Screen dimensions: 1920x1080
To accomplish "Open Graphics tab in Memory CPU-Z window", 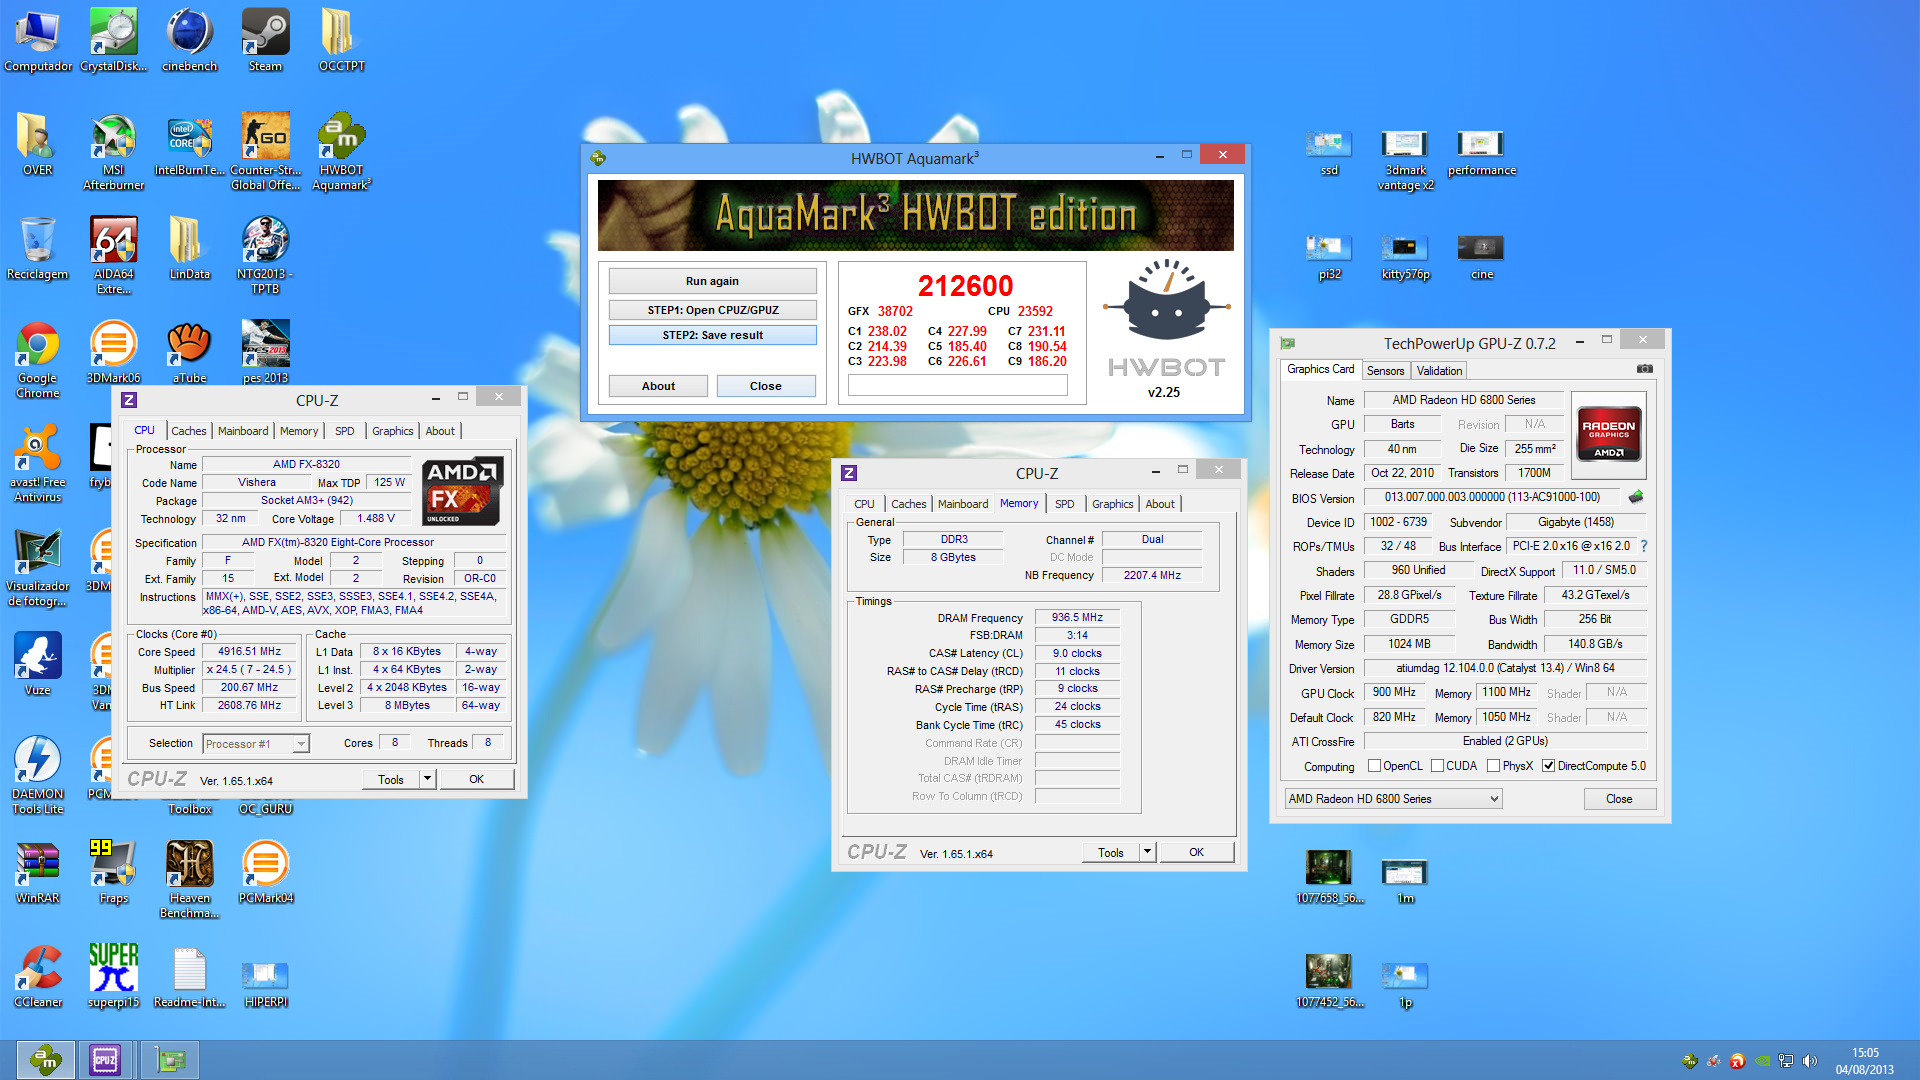I will (x=1112, y=504).
